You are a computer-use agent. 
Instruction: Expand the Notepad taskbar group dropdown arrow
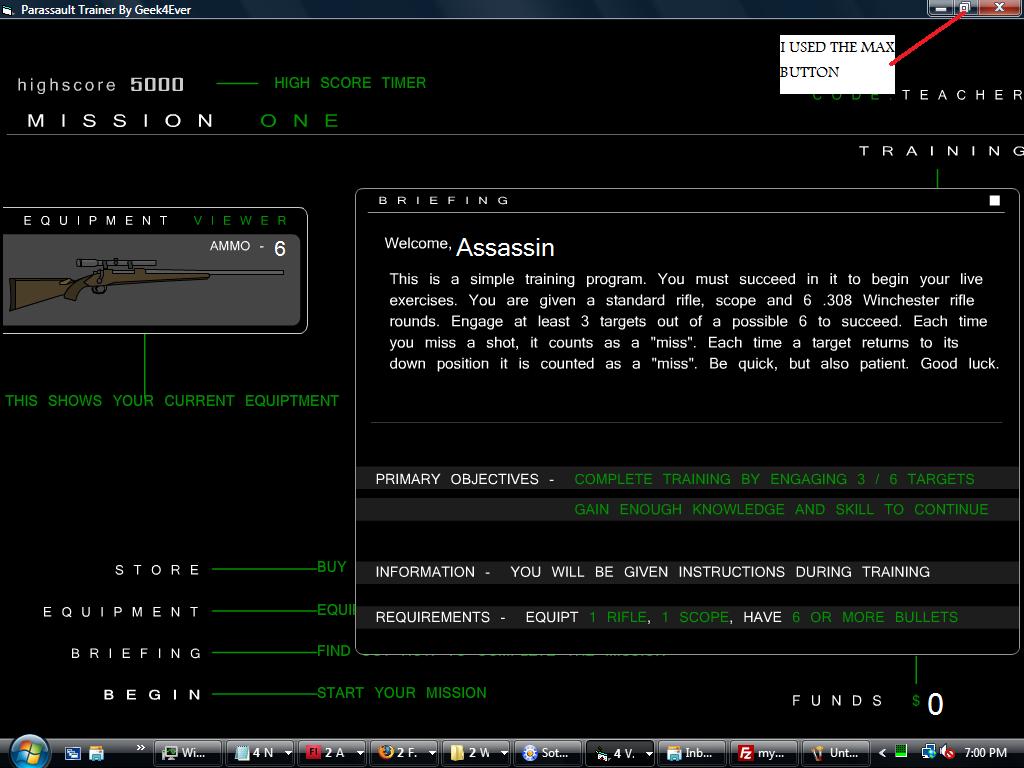pyautogui.click(x=288, y=753)
